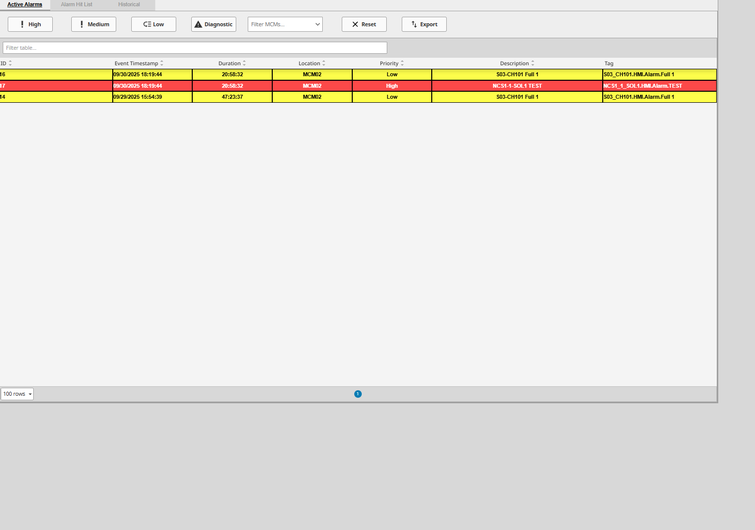Select the Active Alarms tab
The image size is (755, 530).
point(25,4)
